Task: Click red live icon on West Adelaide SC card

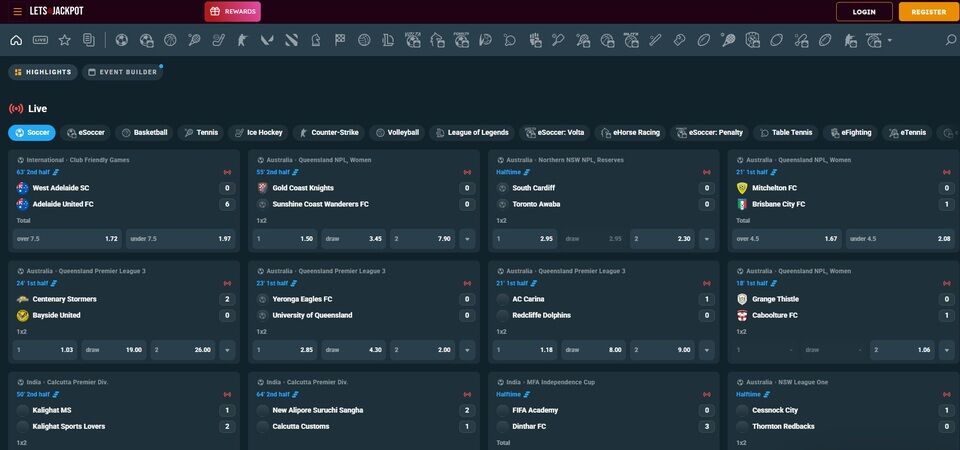Action: tap(228, 172)
